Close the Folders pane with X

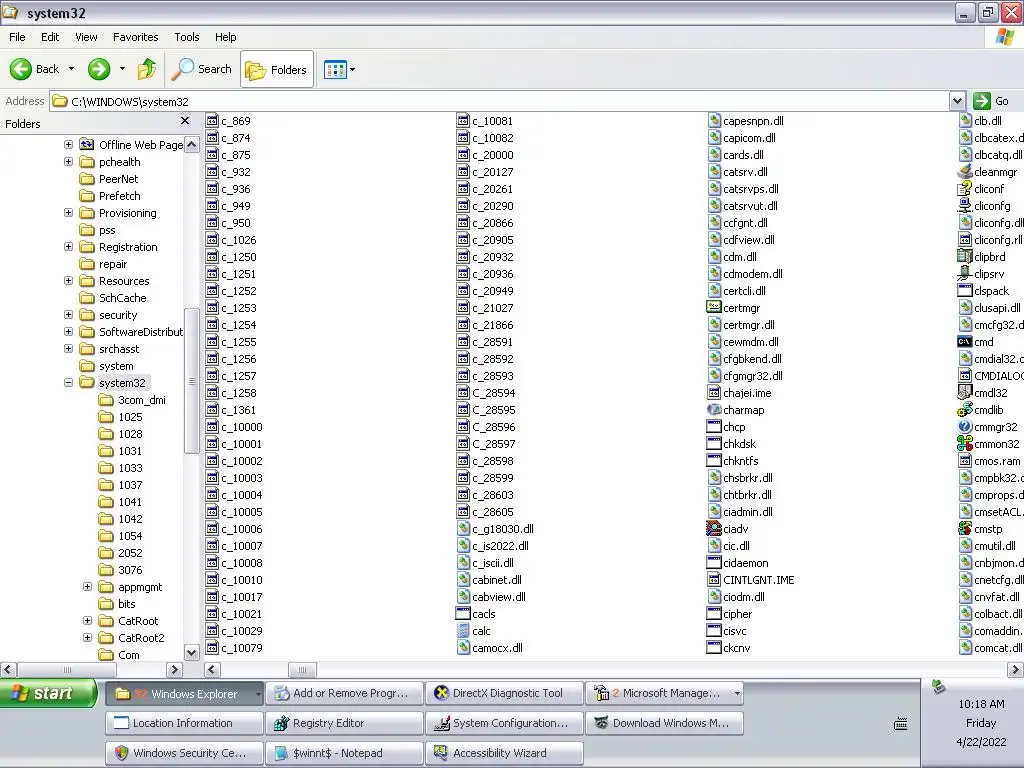(x=185, y=121)
